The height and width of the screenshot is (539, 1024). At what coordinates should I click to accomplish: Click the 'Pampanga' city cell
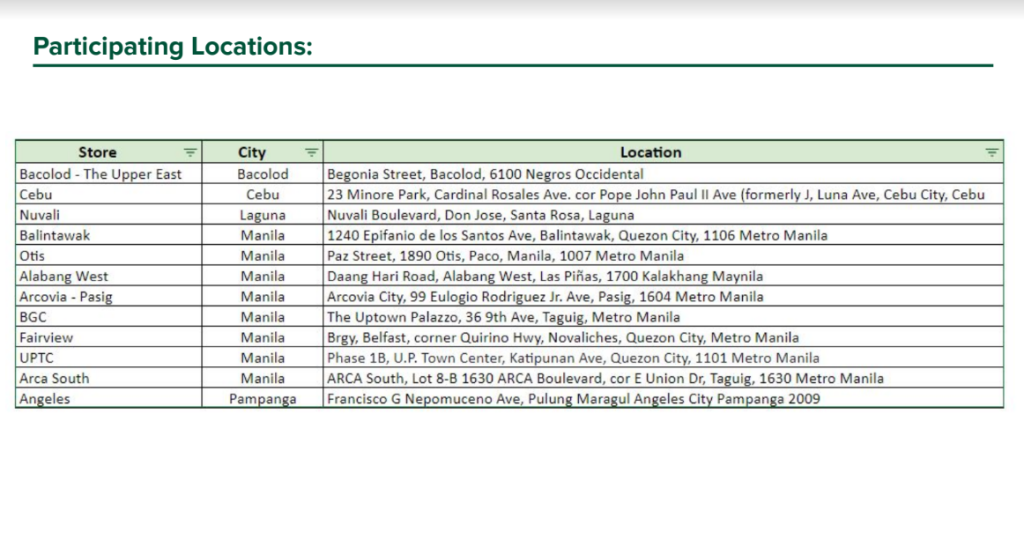point(263,398)
